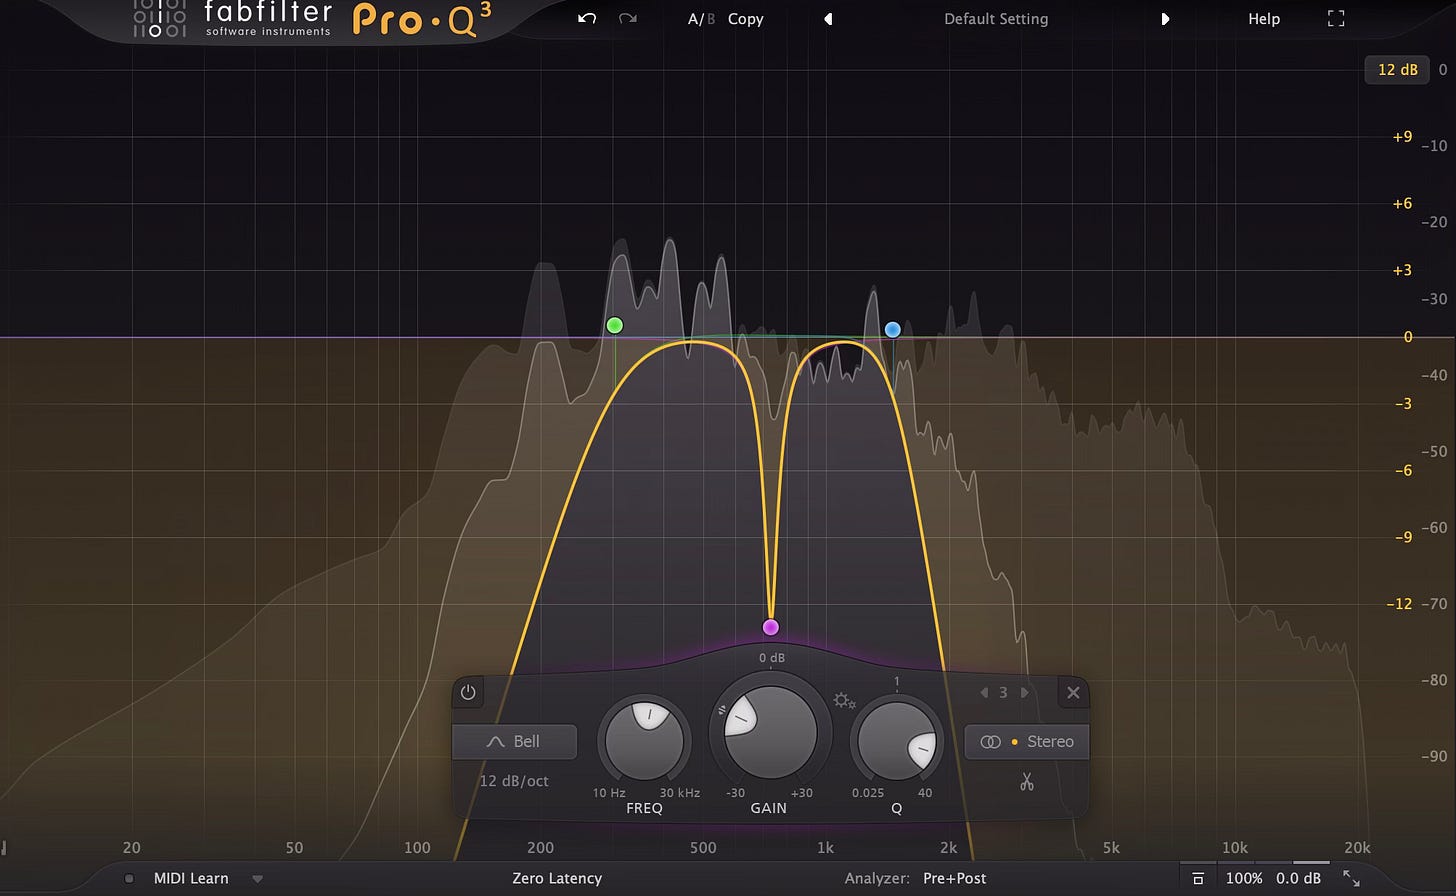1456x896 pixels.
Task: Click the Undo arrow icon
Action: 587,19
